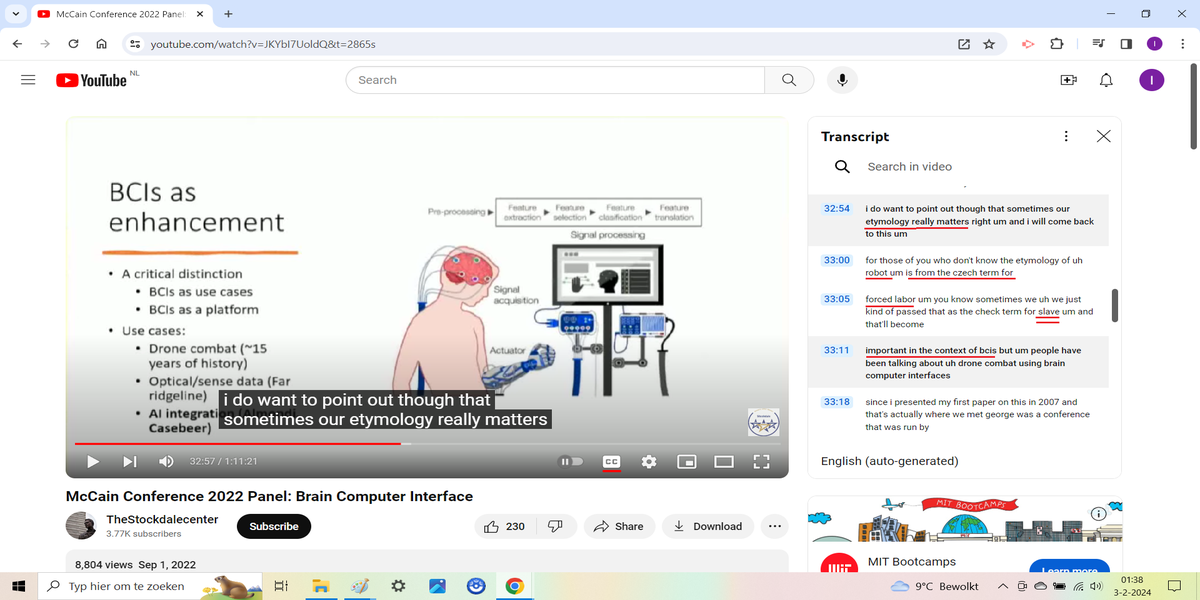
Task: Open File Explorer from the taskbar
Action: point(320,586)
